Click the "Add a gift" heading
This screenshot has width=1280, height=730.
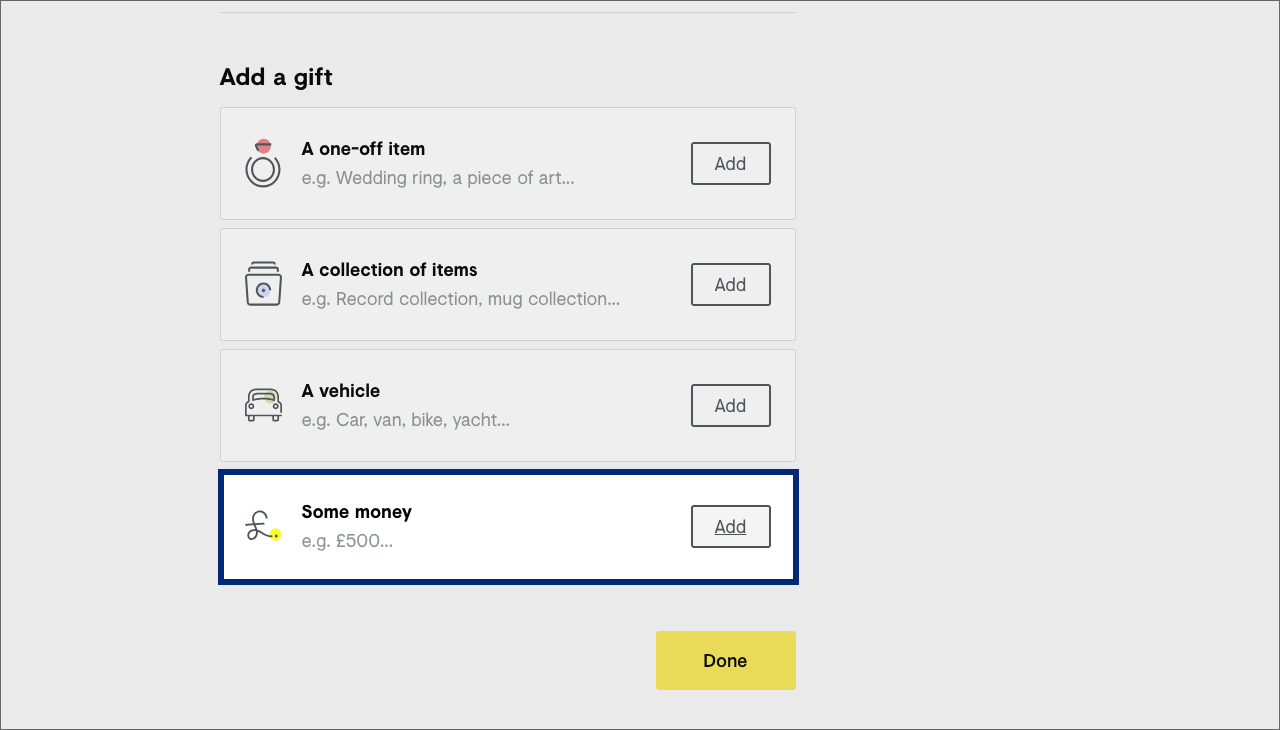[276, 77]
